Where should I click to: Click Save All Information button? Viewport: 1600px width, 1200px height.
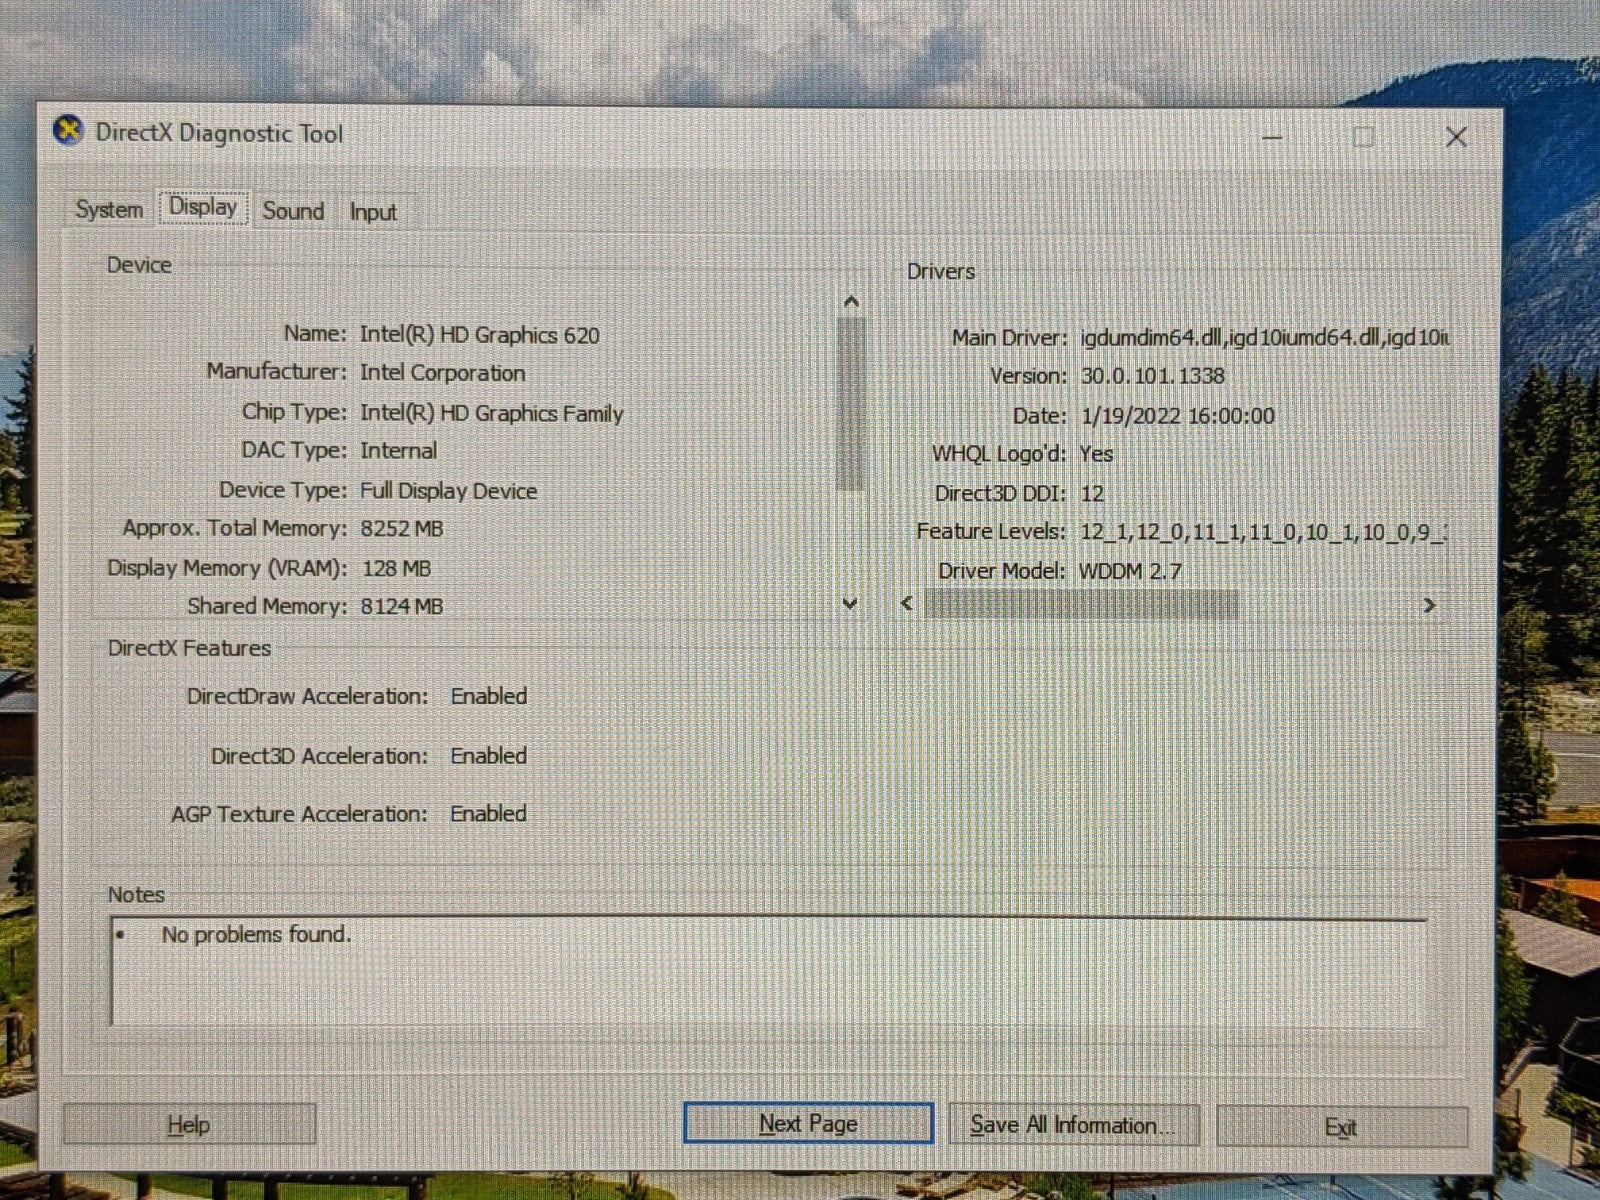[1072, 1126]
